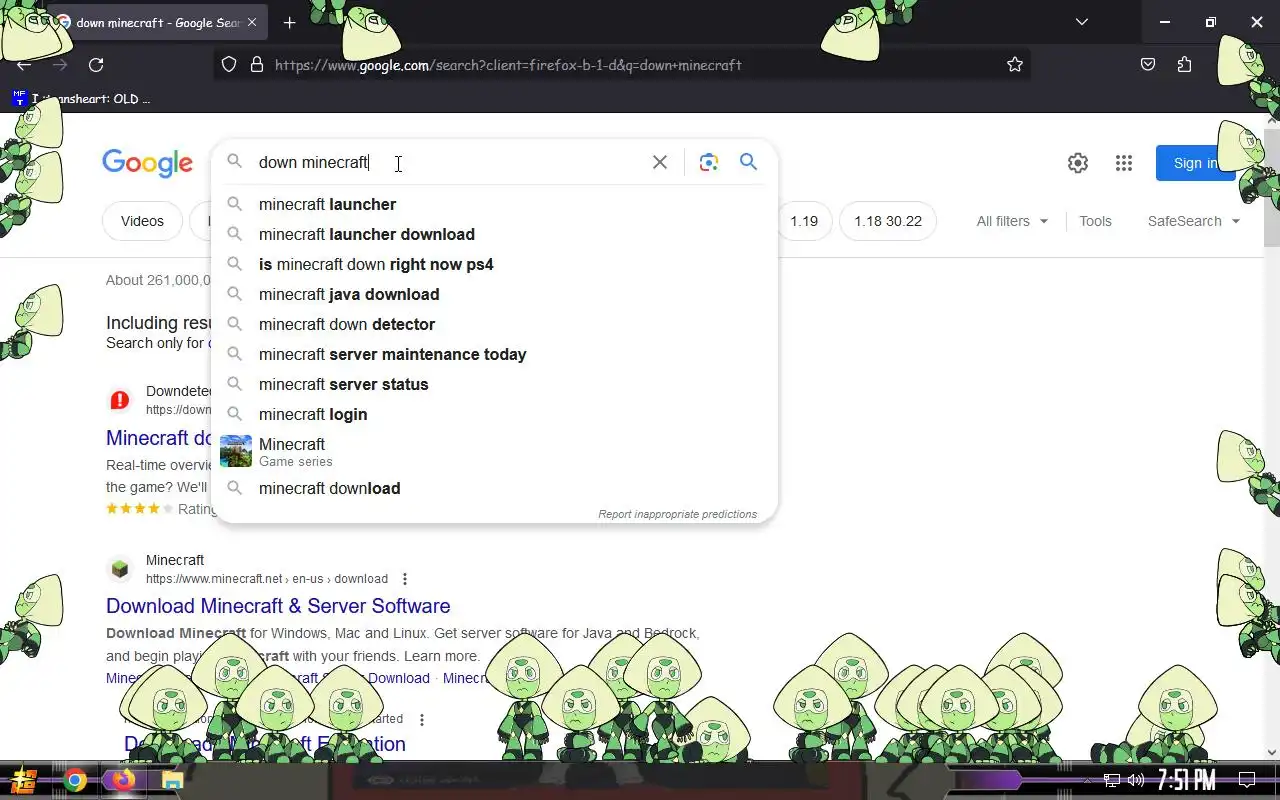Image resolution: width=1280 pixels, height=800 pixels.
Task: Launch Chrome from the taskbar
Action: coord(75,780)
